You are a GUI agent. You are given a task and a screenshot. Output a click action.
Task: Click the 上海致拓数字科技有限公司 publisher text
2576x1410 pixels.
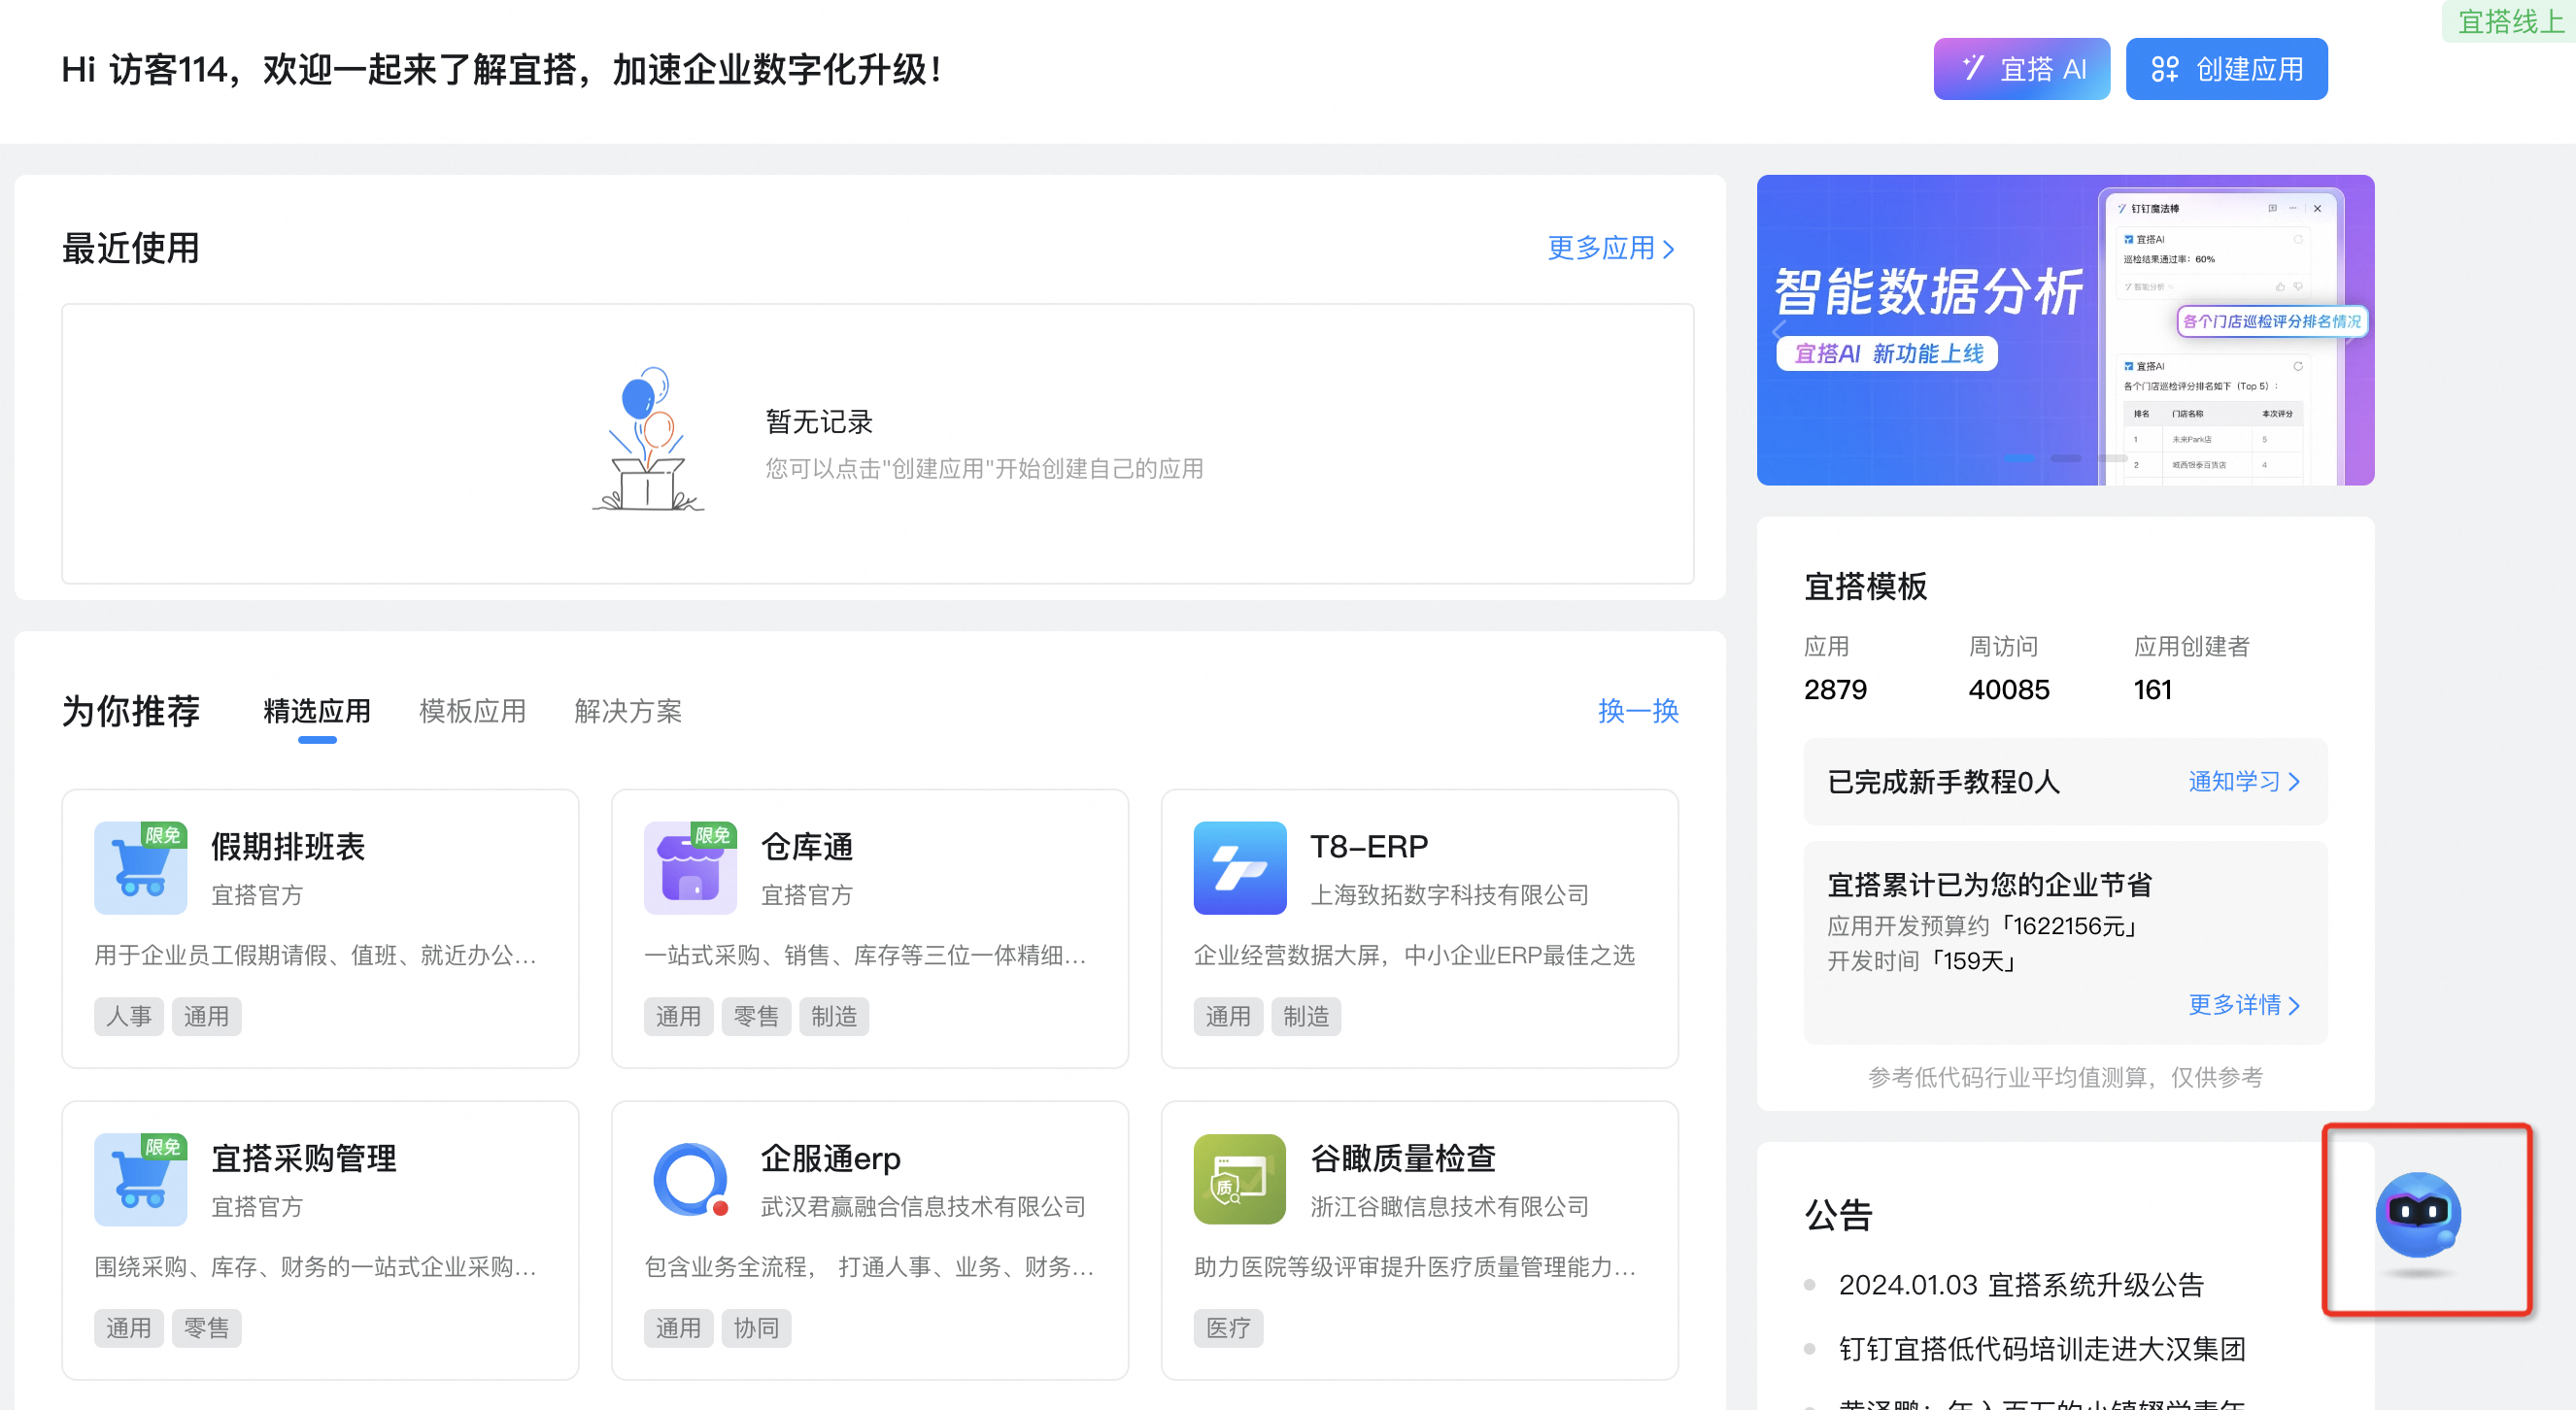1449,895
